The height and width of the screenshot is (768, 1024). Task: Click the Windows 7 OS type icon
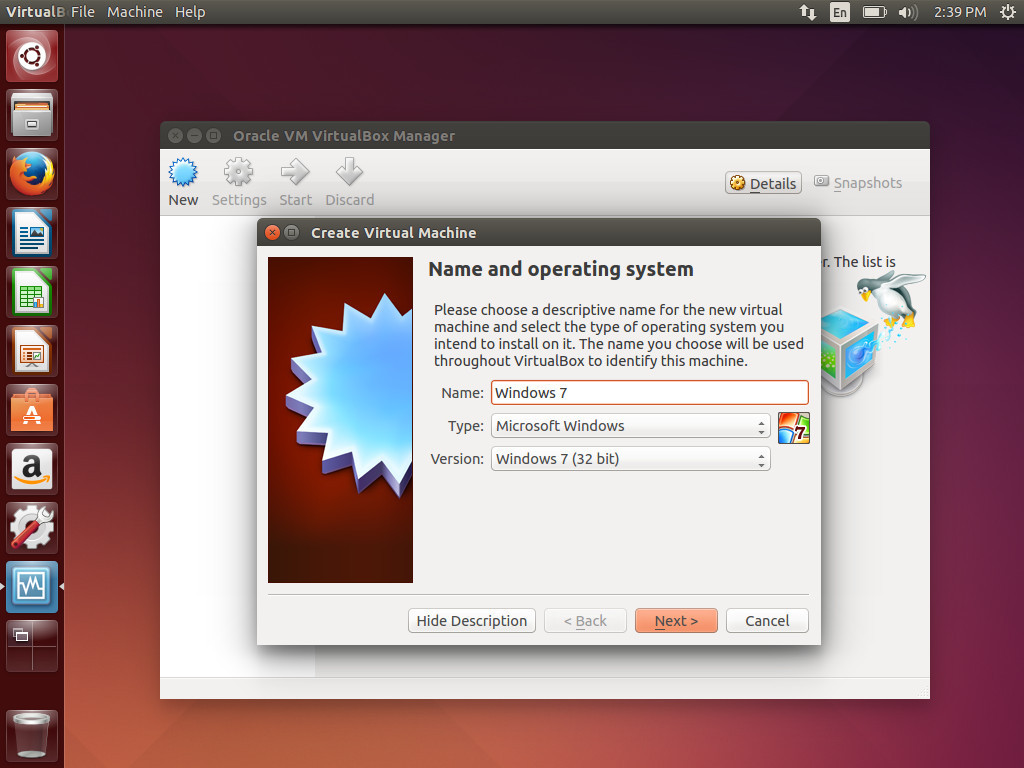click(x=793, y=427)
